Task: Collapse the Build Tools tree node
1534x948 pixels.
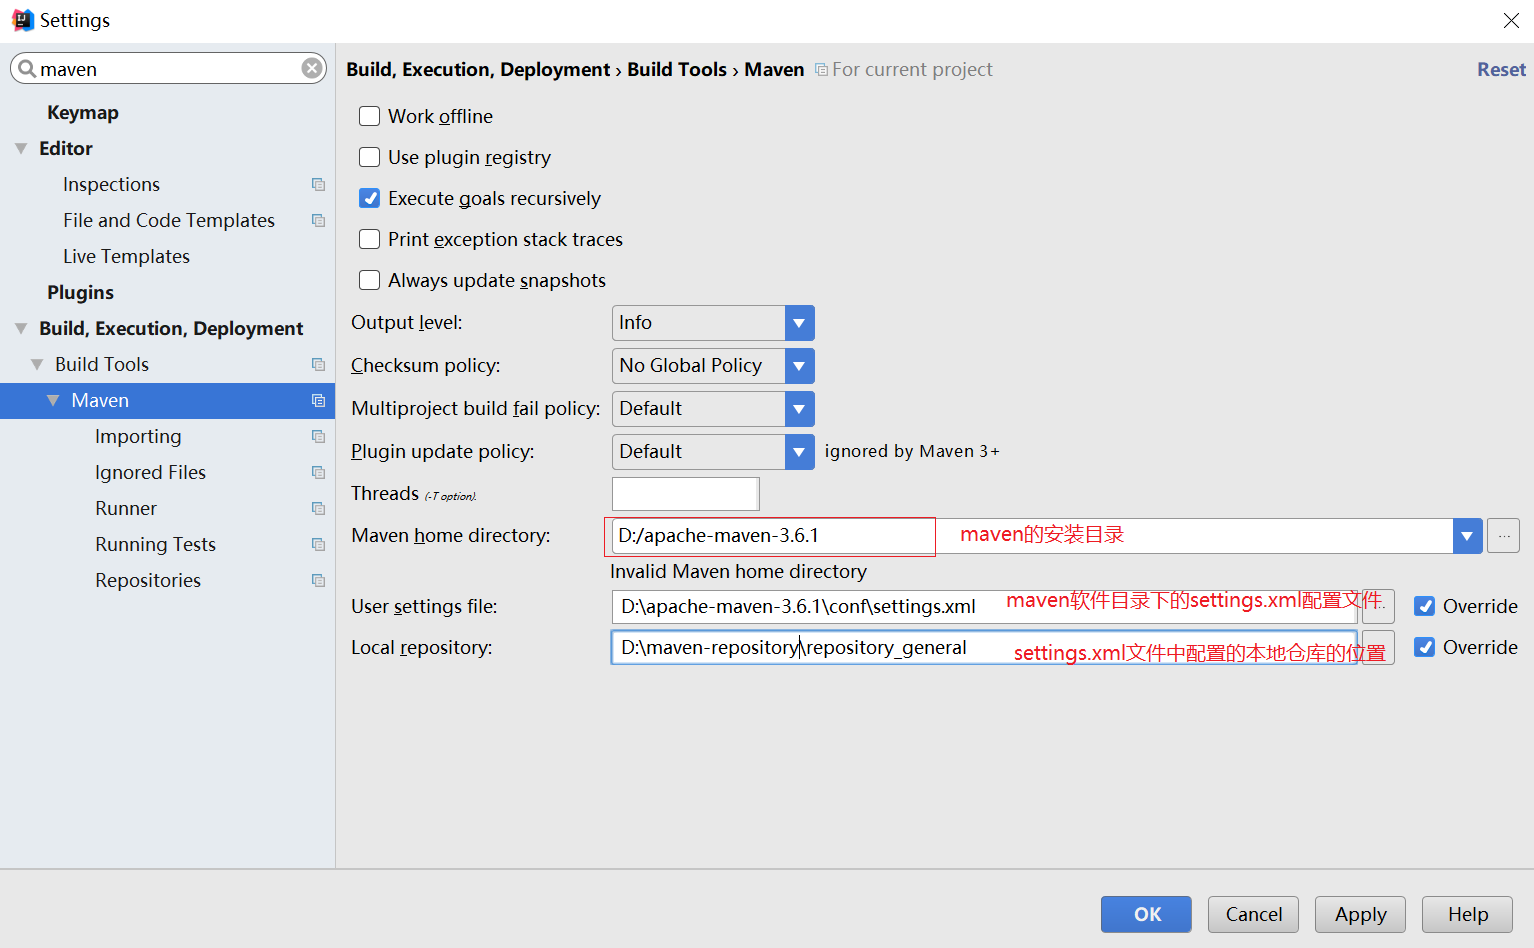Action: coord(37,364)
